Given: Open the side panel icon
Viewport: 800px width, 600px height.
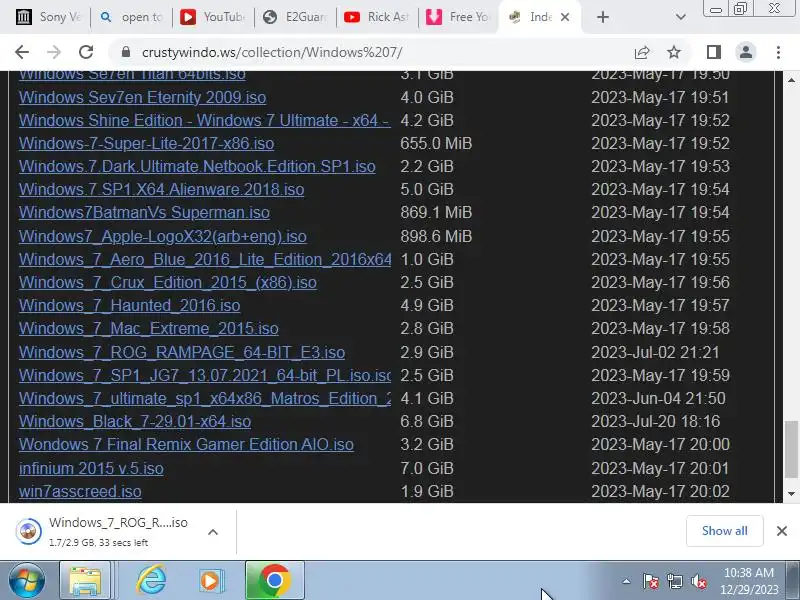Looking at the screenshot, I should pos(714,52).
